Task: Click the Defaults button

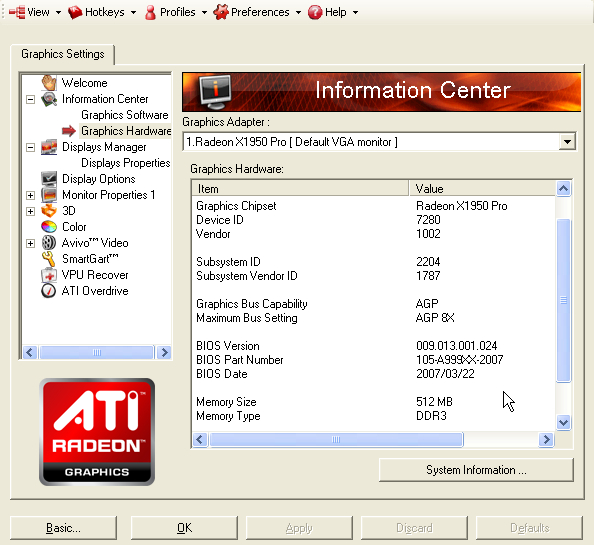Action: [529, 528]
